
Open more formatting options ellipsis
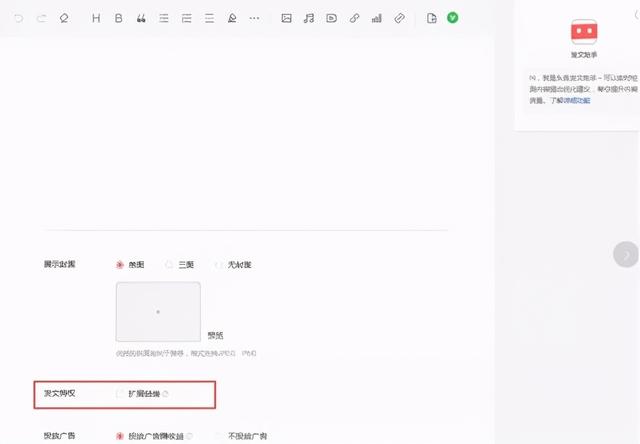pyautogui.click(x=254, y=18)
